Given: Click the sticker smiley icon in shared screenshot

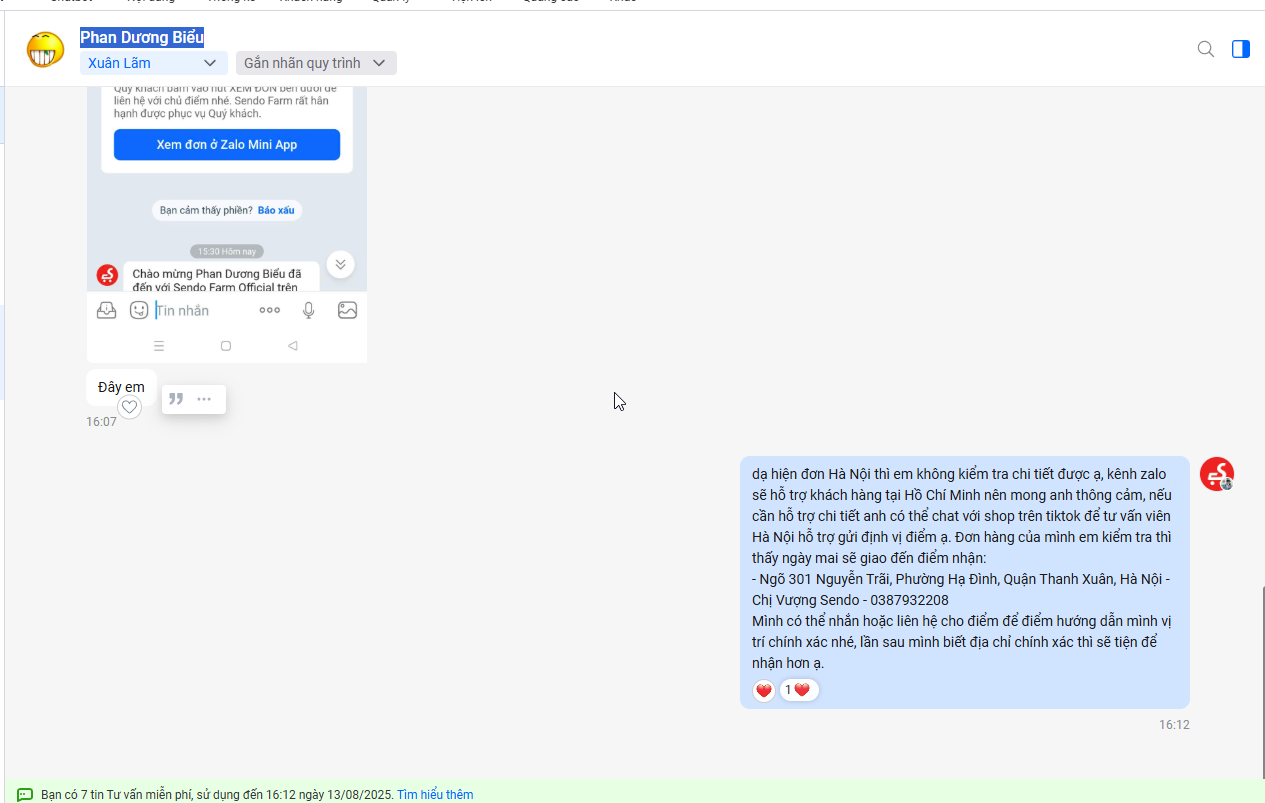Looking at the screenshot, I should 139,311.
